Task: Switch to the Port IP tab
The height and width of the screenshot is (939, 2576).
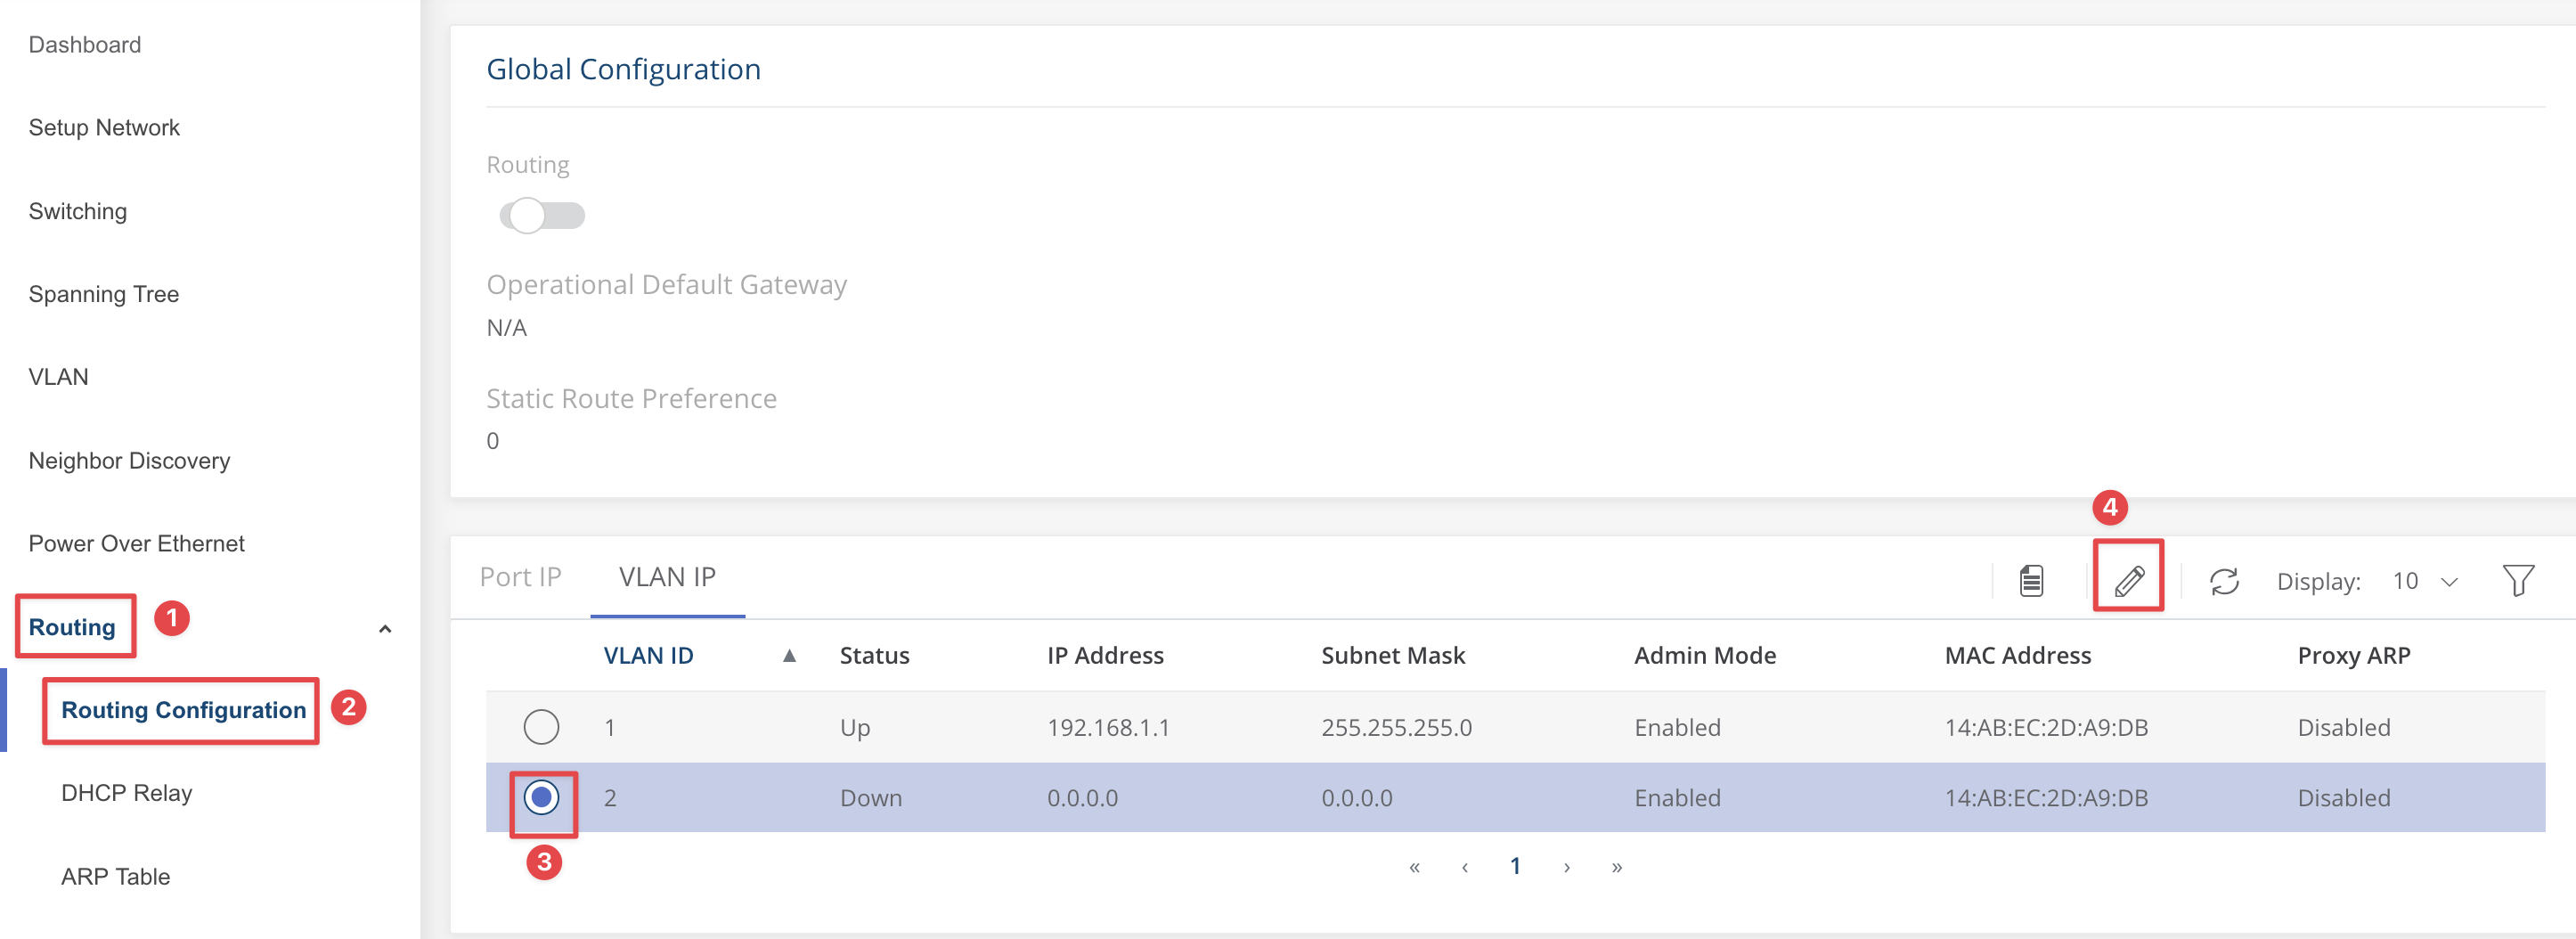Action: click(x=520, y=577)
